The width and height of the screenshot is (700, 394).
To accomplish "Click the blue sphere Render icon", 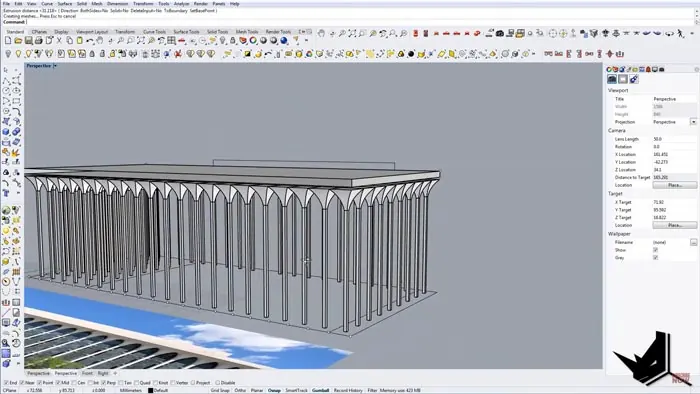I will pyautogui.click(x=284, y=41).
